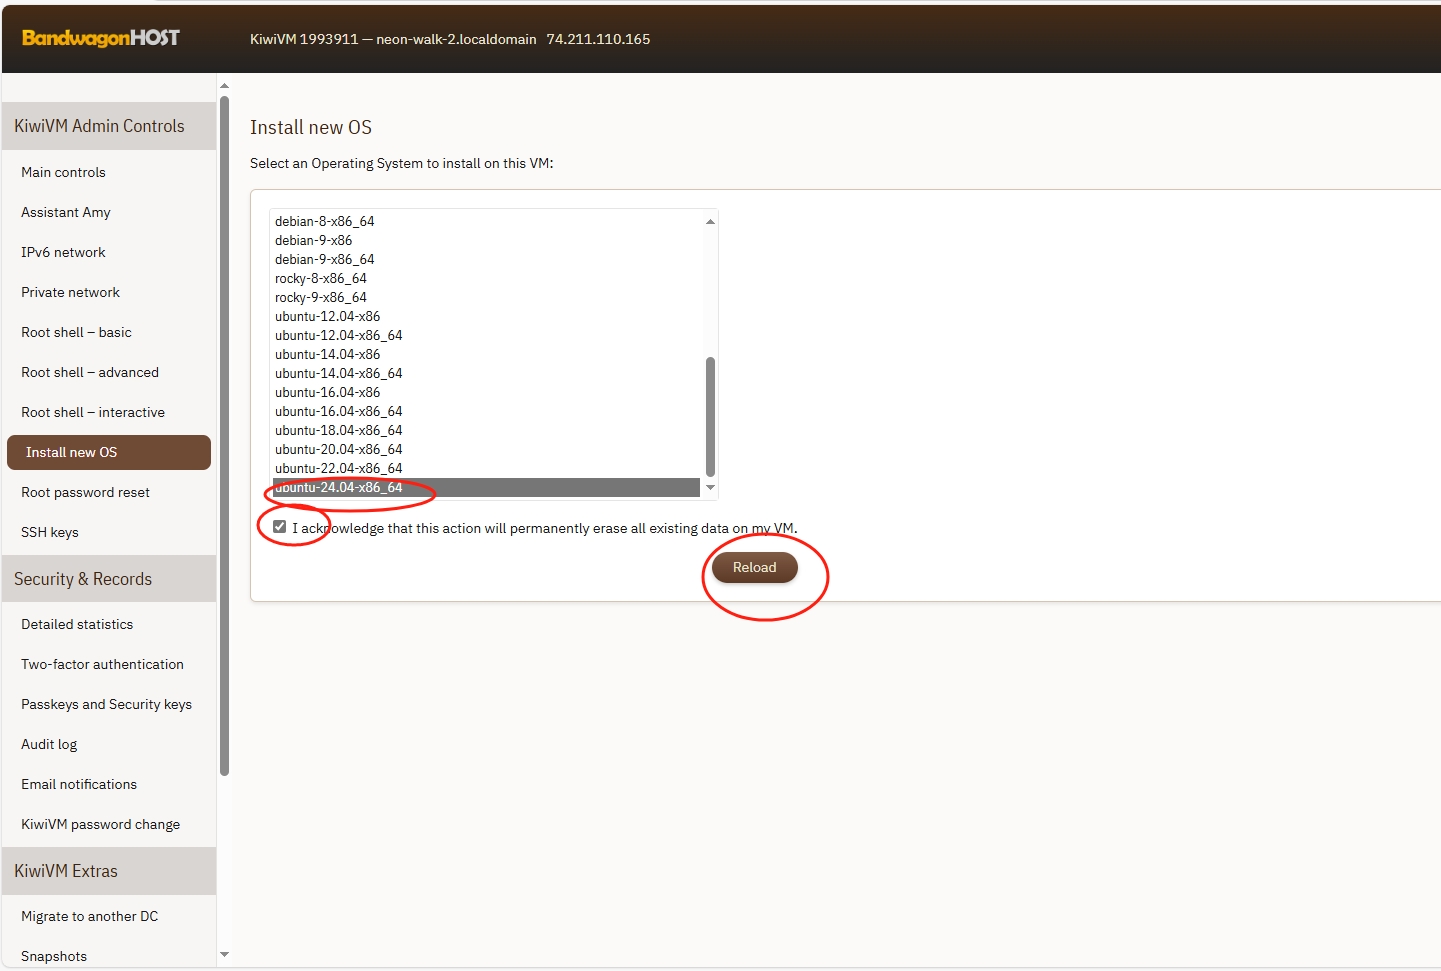Click the OS list scrollbar thumb
This screenshot has width=1441, height=971.
point(710,417)
